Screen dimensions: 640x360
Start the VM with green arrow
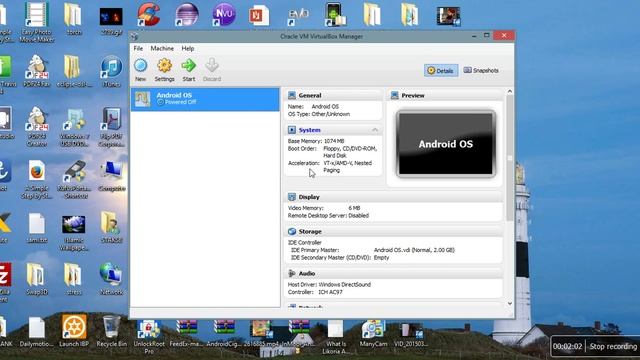(189, 69)
